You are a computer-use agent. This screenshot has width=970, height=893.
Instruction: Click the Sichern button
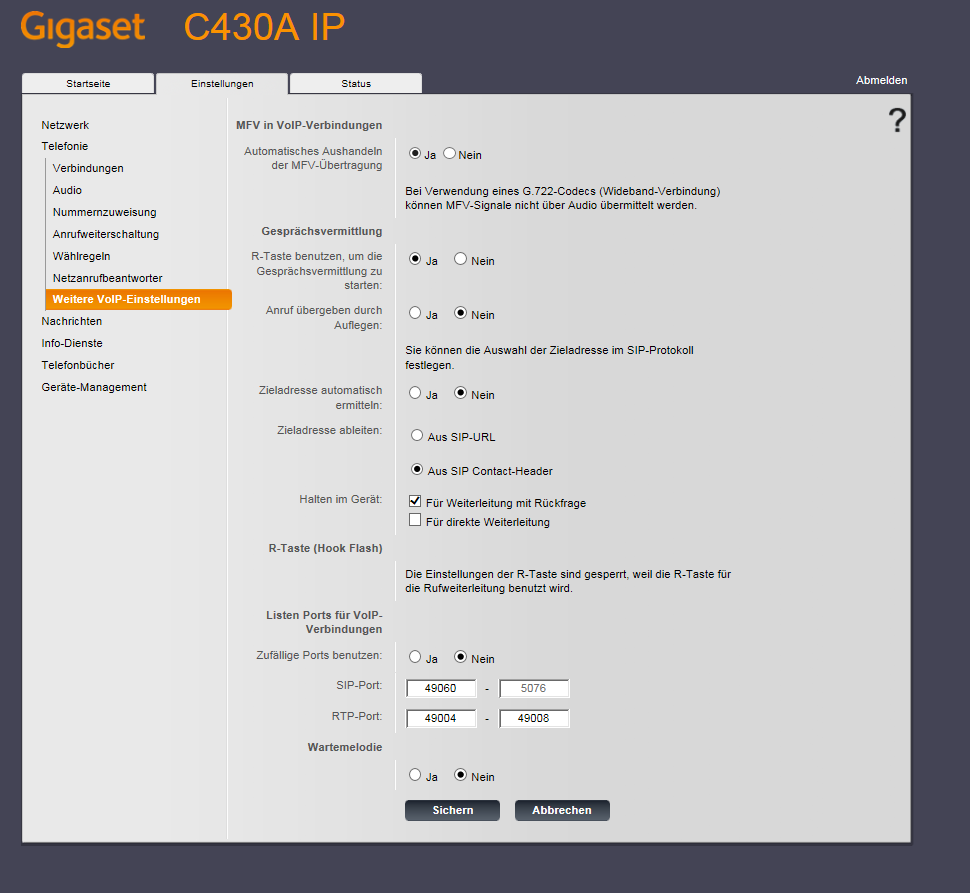(452, 810)
